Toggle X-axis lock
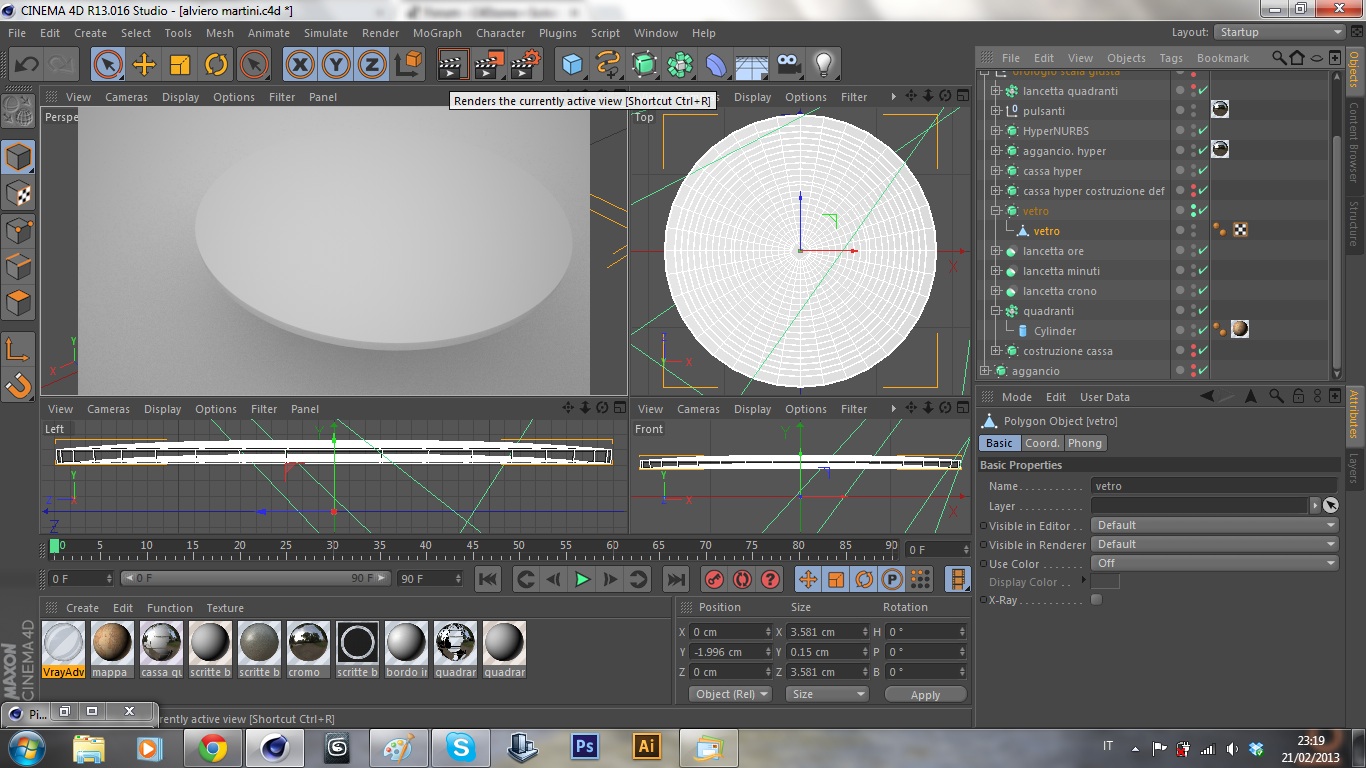The image size is (1366, 768). (299, 65)
